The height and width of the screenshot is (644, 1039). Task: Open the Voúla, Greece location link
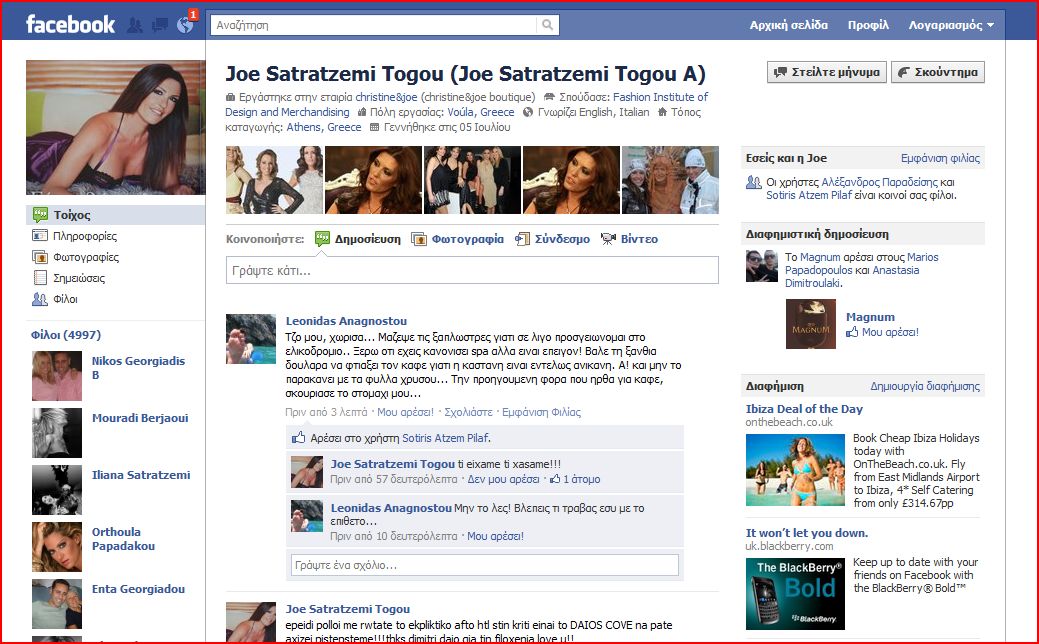point(480,112)
